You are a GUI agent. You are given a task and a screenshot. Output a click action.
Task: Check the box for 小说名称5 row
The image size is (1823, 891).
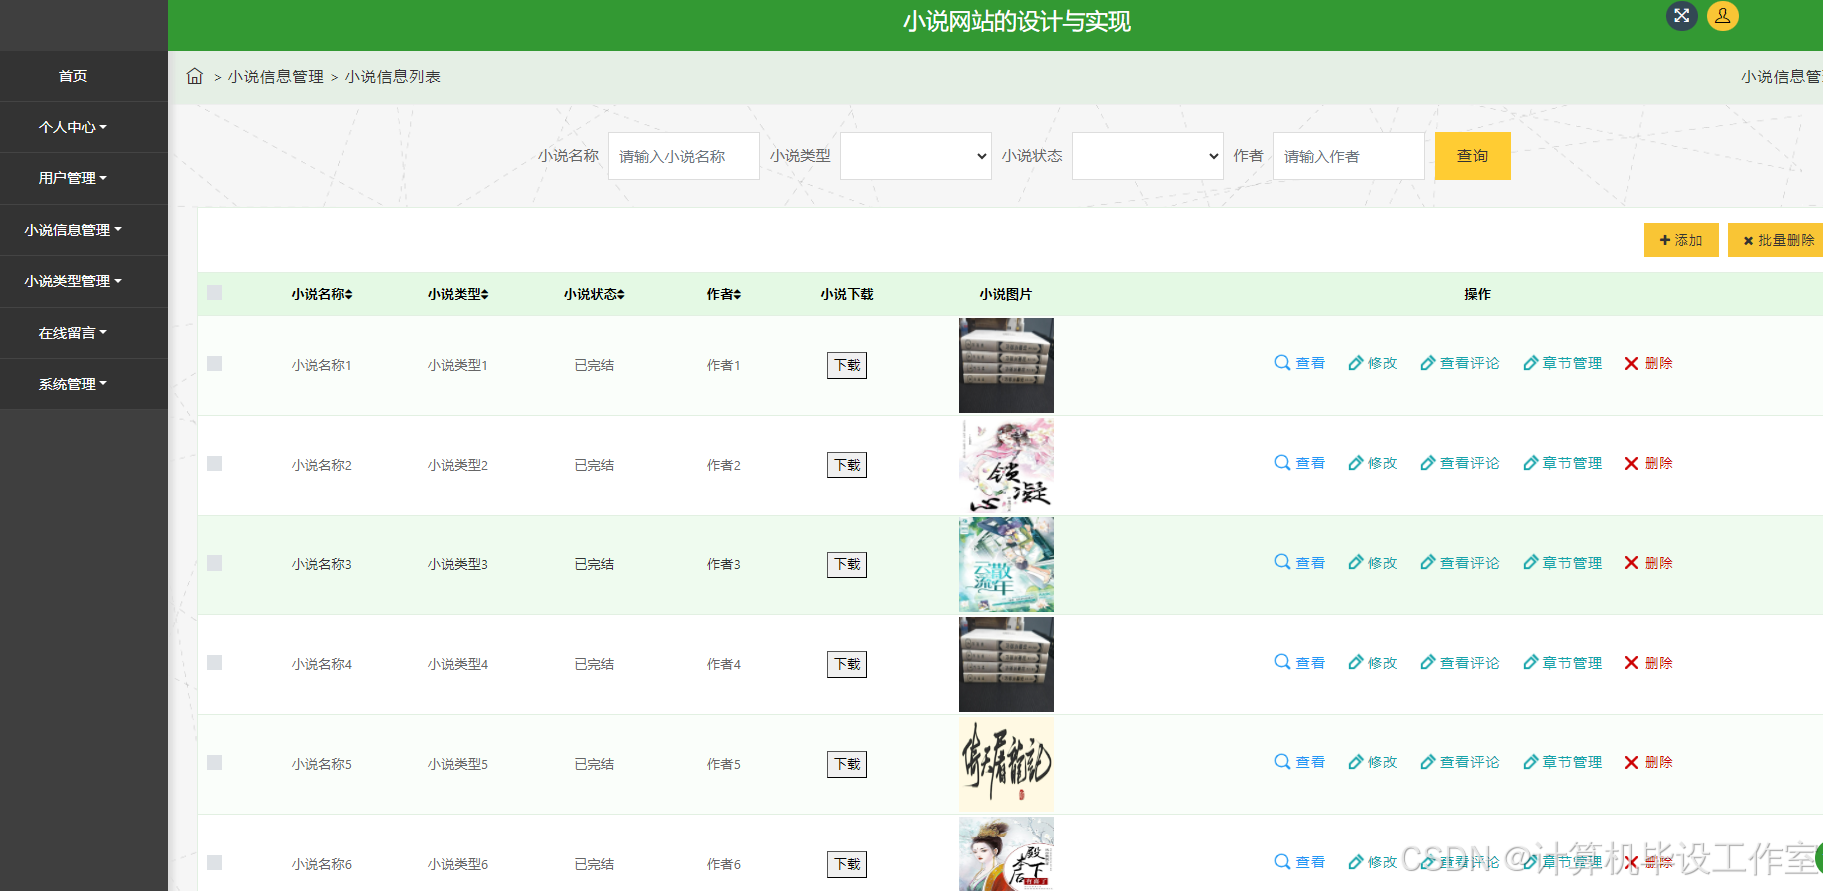point(214,763)
